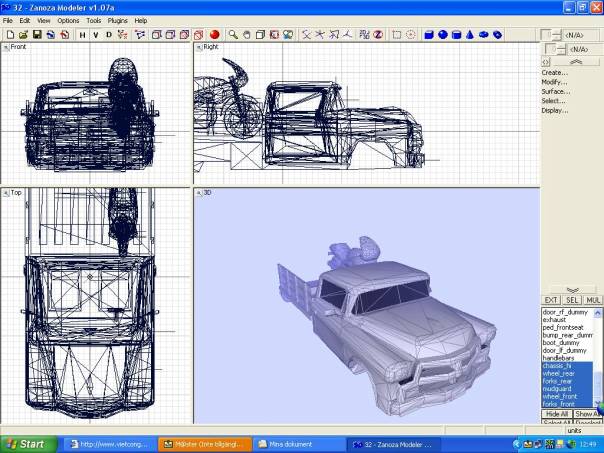Create a blue cone primitive
604x453 pixels.
[x=469, y=34]
